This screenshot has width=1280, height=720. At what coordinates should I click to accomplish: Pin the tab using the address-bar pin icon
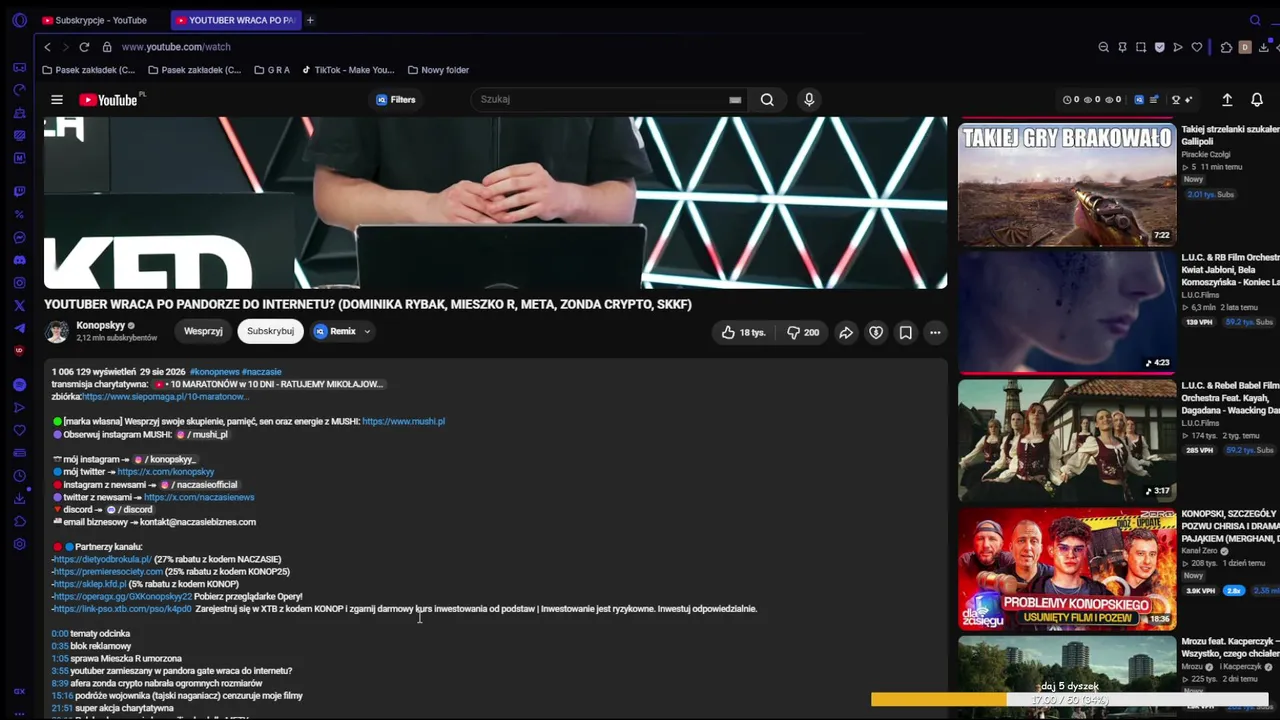tap(1122, 47)
